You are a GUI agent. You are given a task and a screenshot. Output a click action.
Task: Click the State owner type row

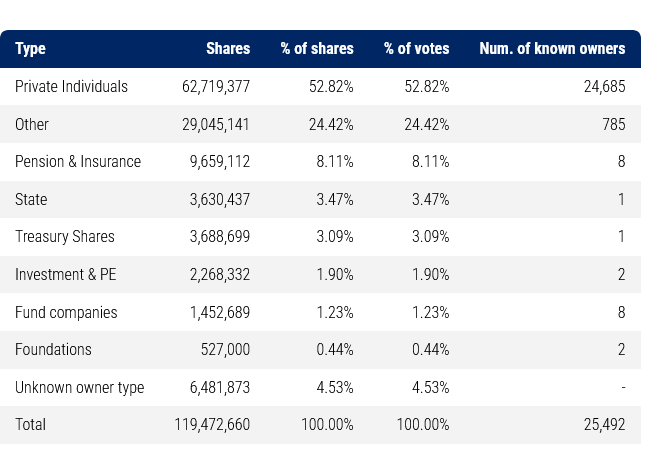[x=31, y=200]
